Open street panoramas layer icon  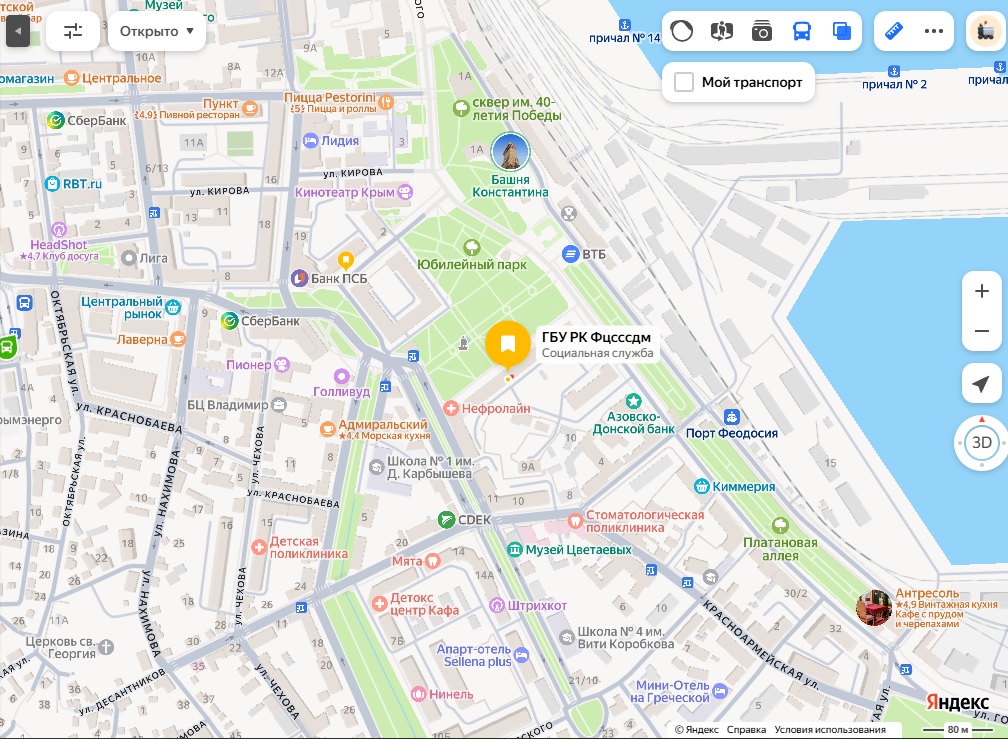(x=722, y=31)
